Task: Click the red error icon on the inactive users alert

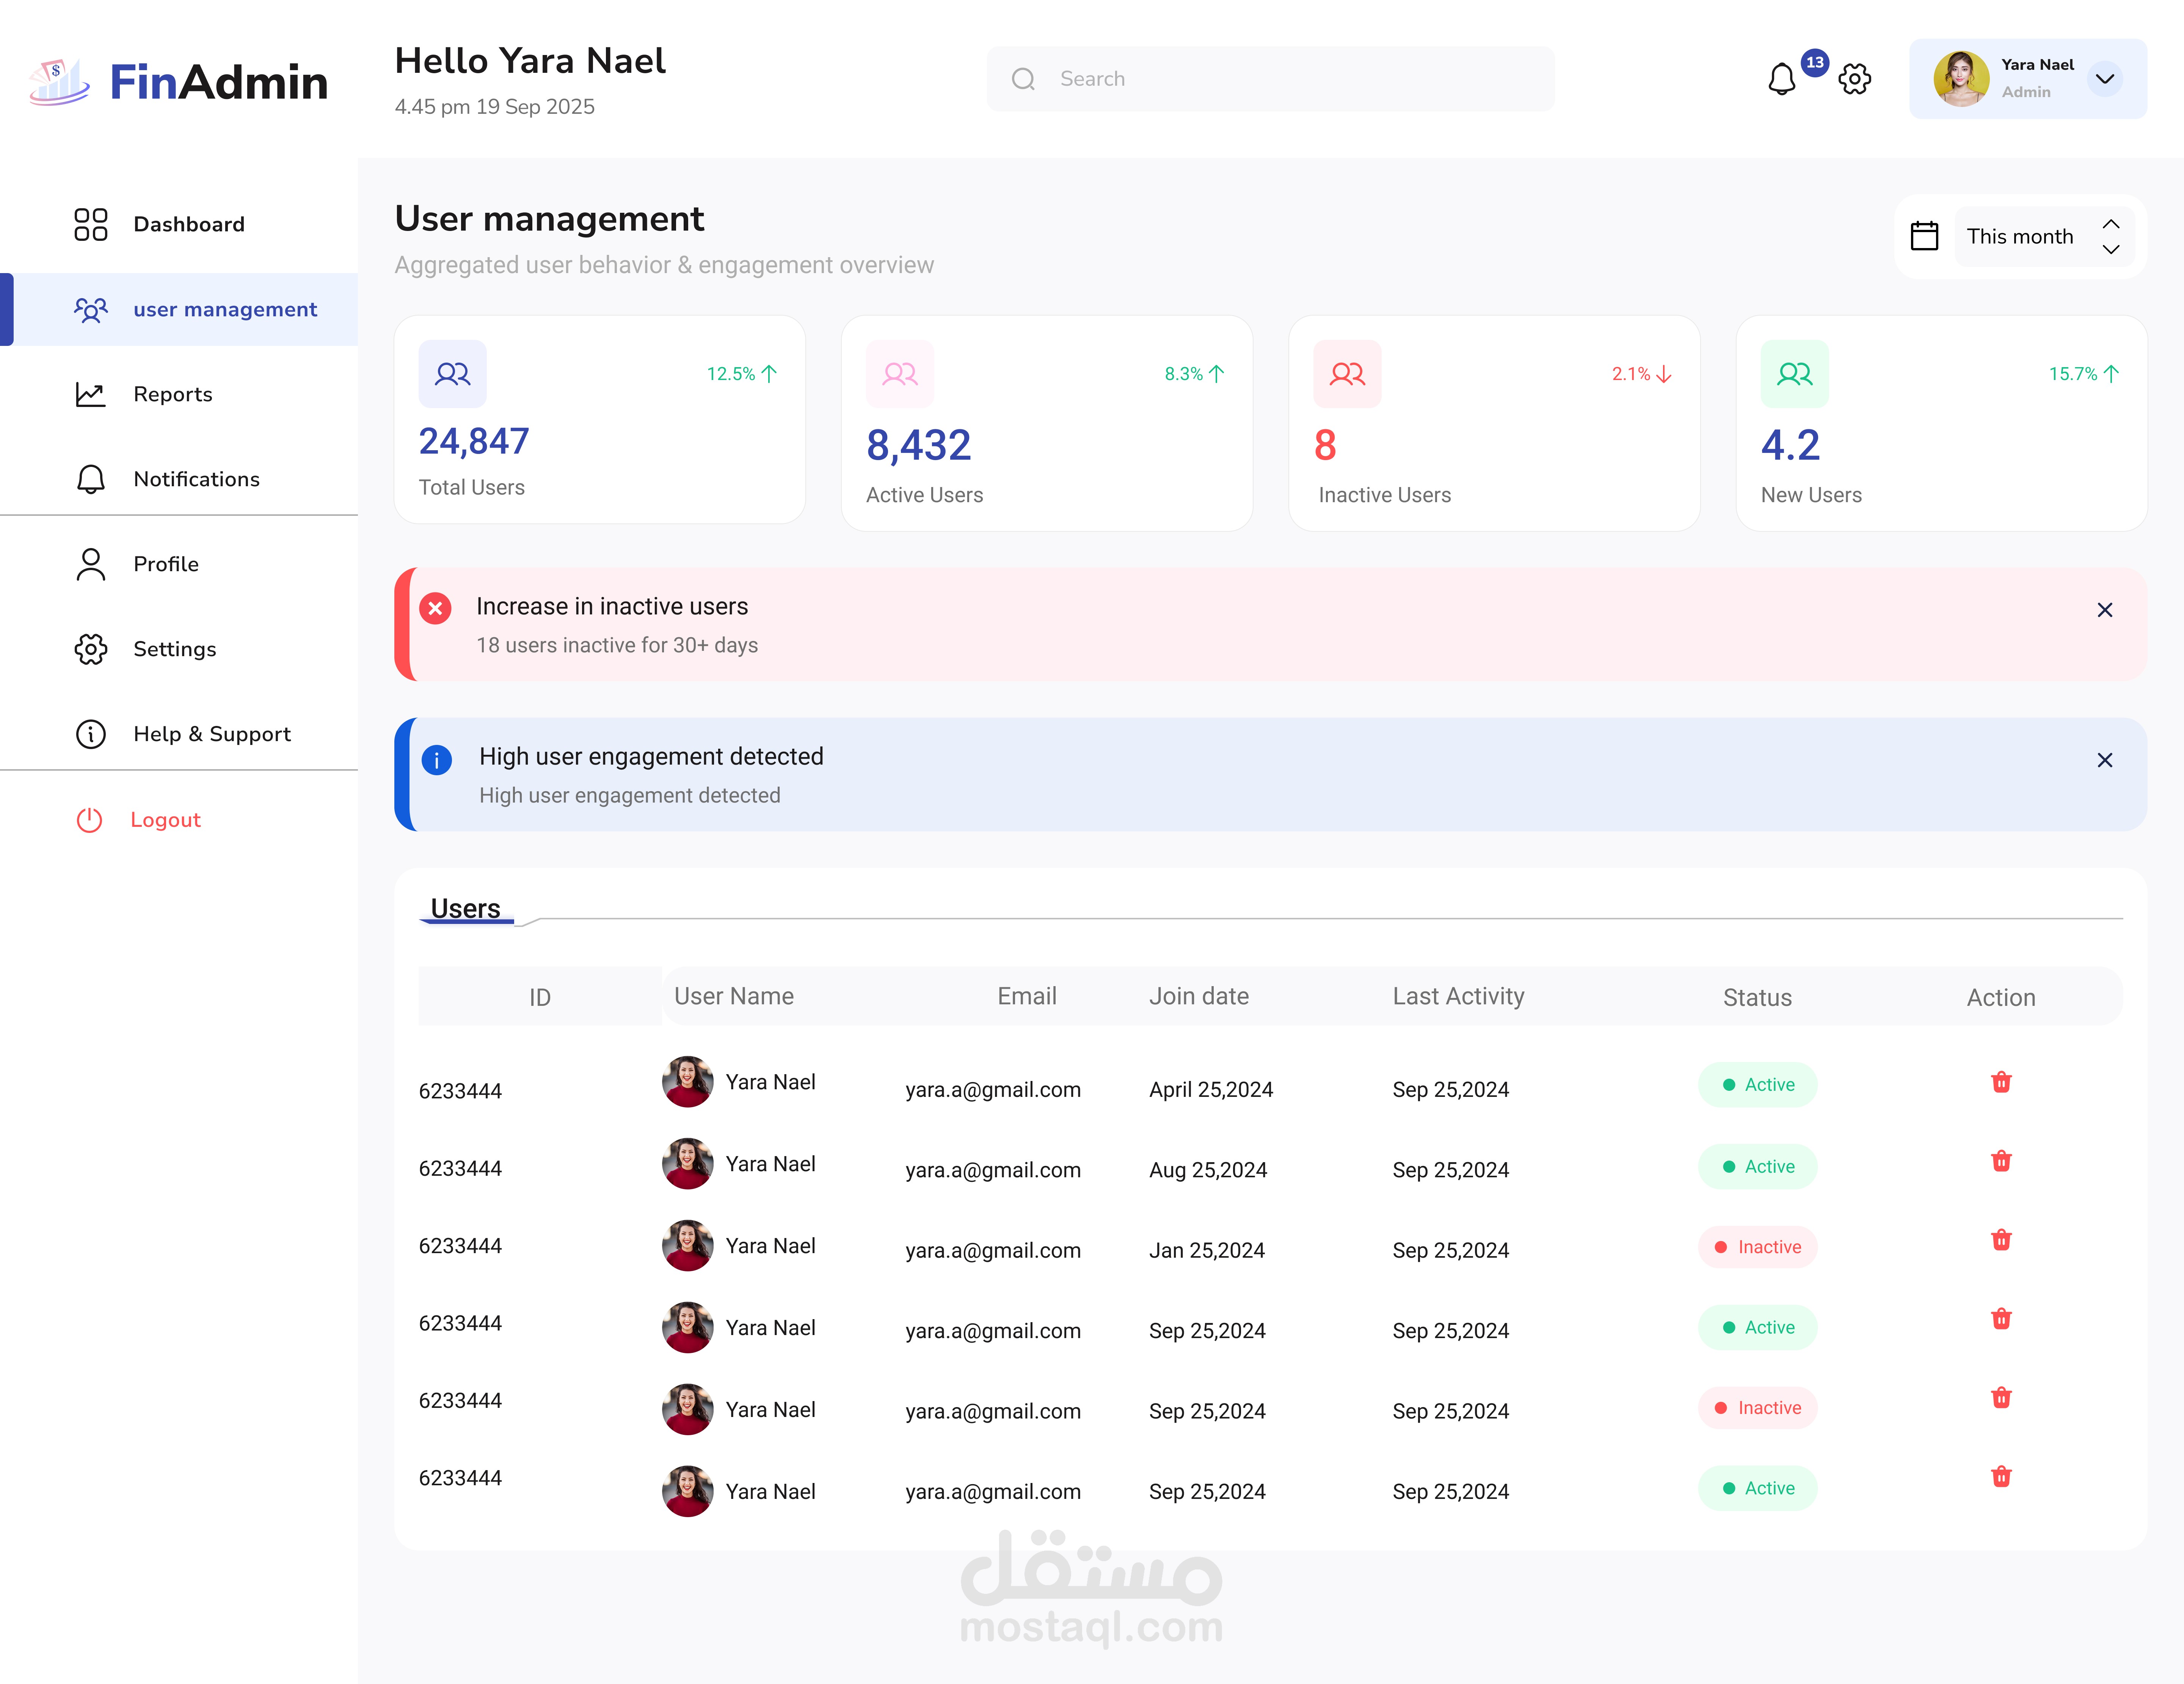Action: point(435,608)
